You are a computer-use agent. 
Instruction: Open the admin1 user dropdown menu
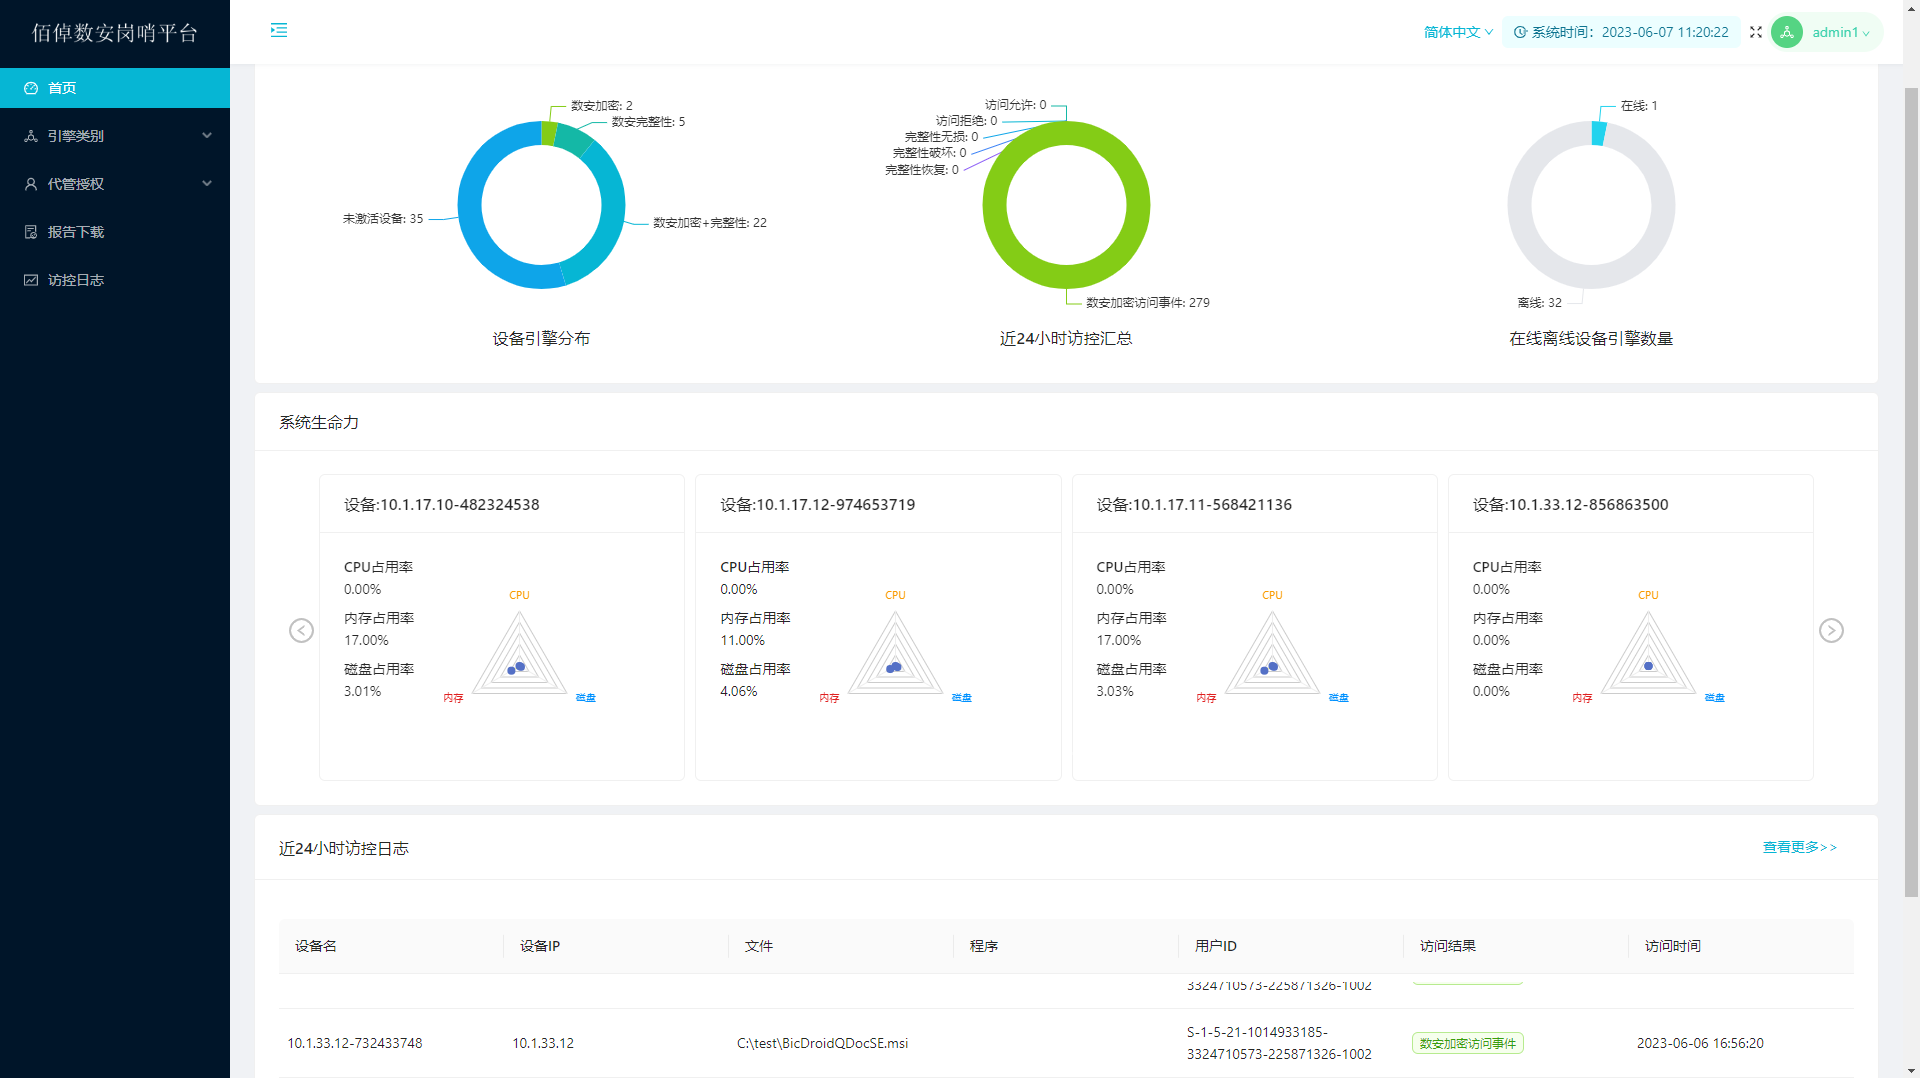tap(1840, 32)
